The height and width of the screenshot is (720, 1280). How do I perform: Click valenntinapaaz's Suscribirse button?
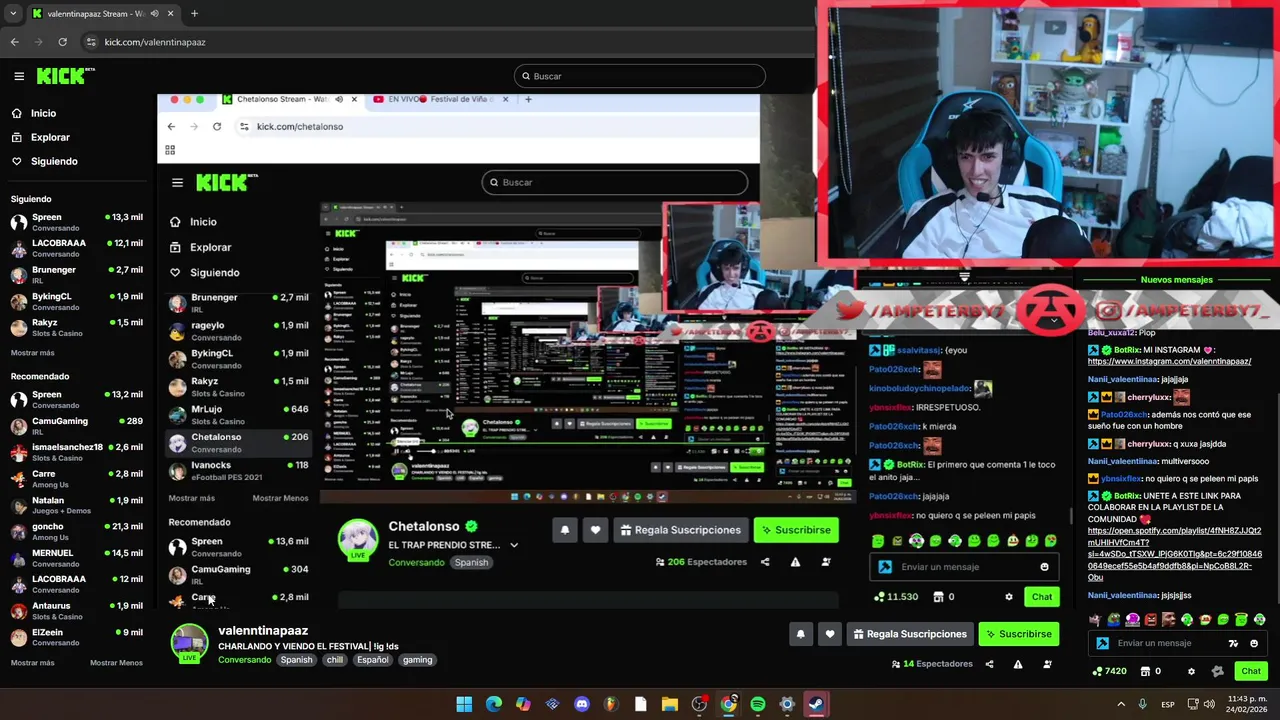(1018, 634)
